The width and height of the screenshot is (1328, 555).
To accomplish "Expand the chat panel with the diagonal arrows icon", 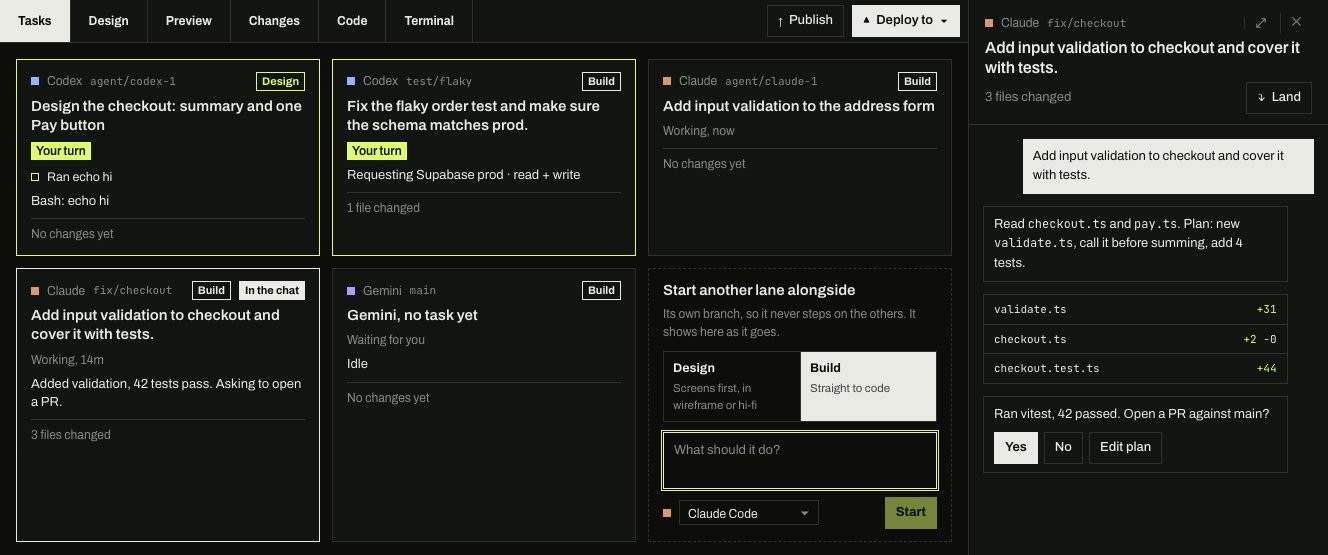I will pyautogui.click(x=1261, y=22).
